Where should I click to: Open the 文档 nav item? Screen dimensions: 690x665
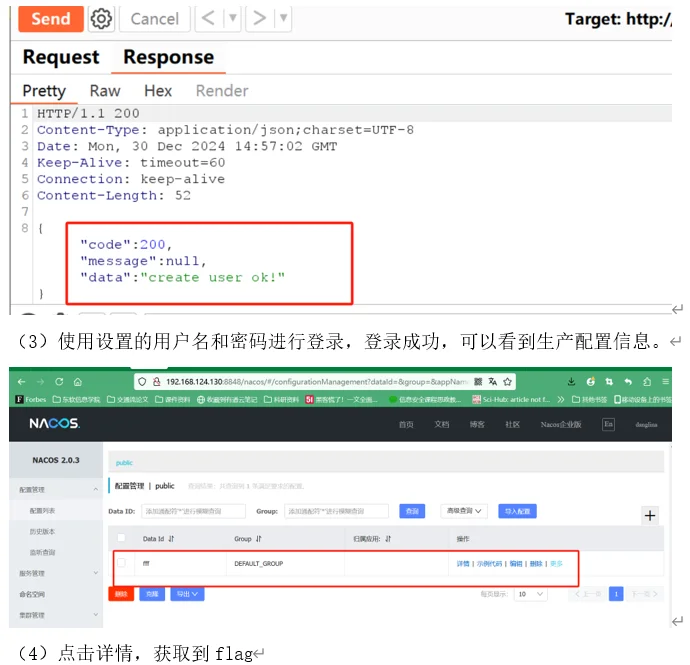pyautogui.click(x=441, y=424)
